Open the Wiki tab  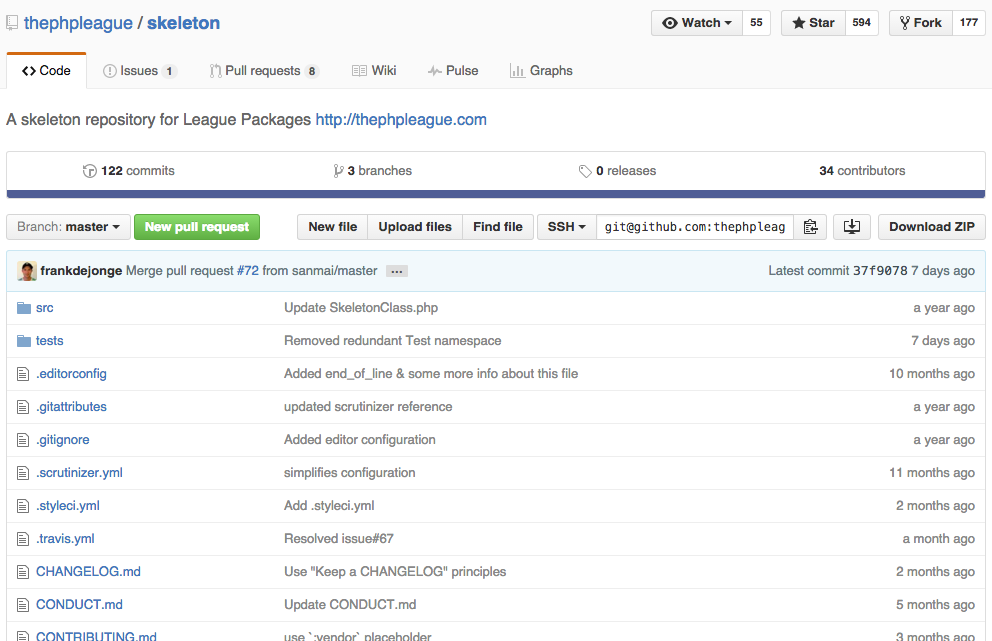click(x=374, y=71)
